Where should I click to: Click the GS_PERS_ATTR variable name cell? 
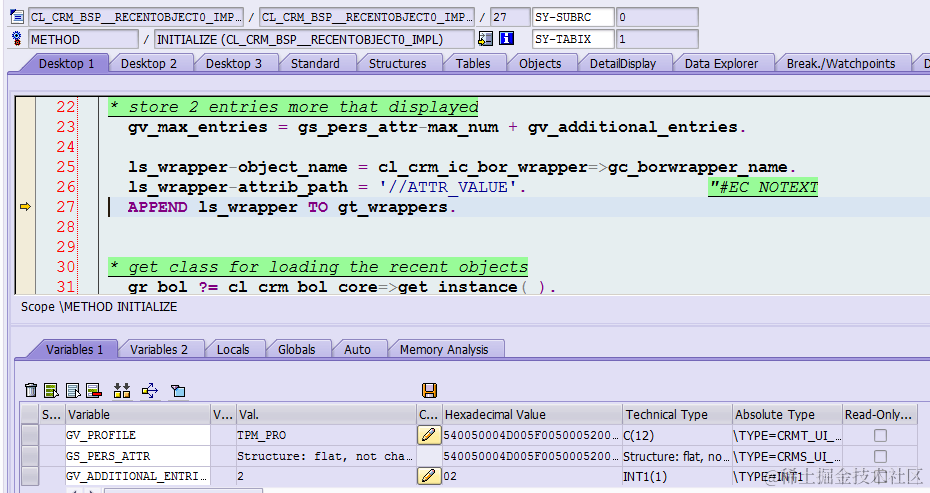138,456
